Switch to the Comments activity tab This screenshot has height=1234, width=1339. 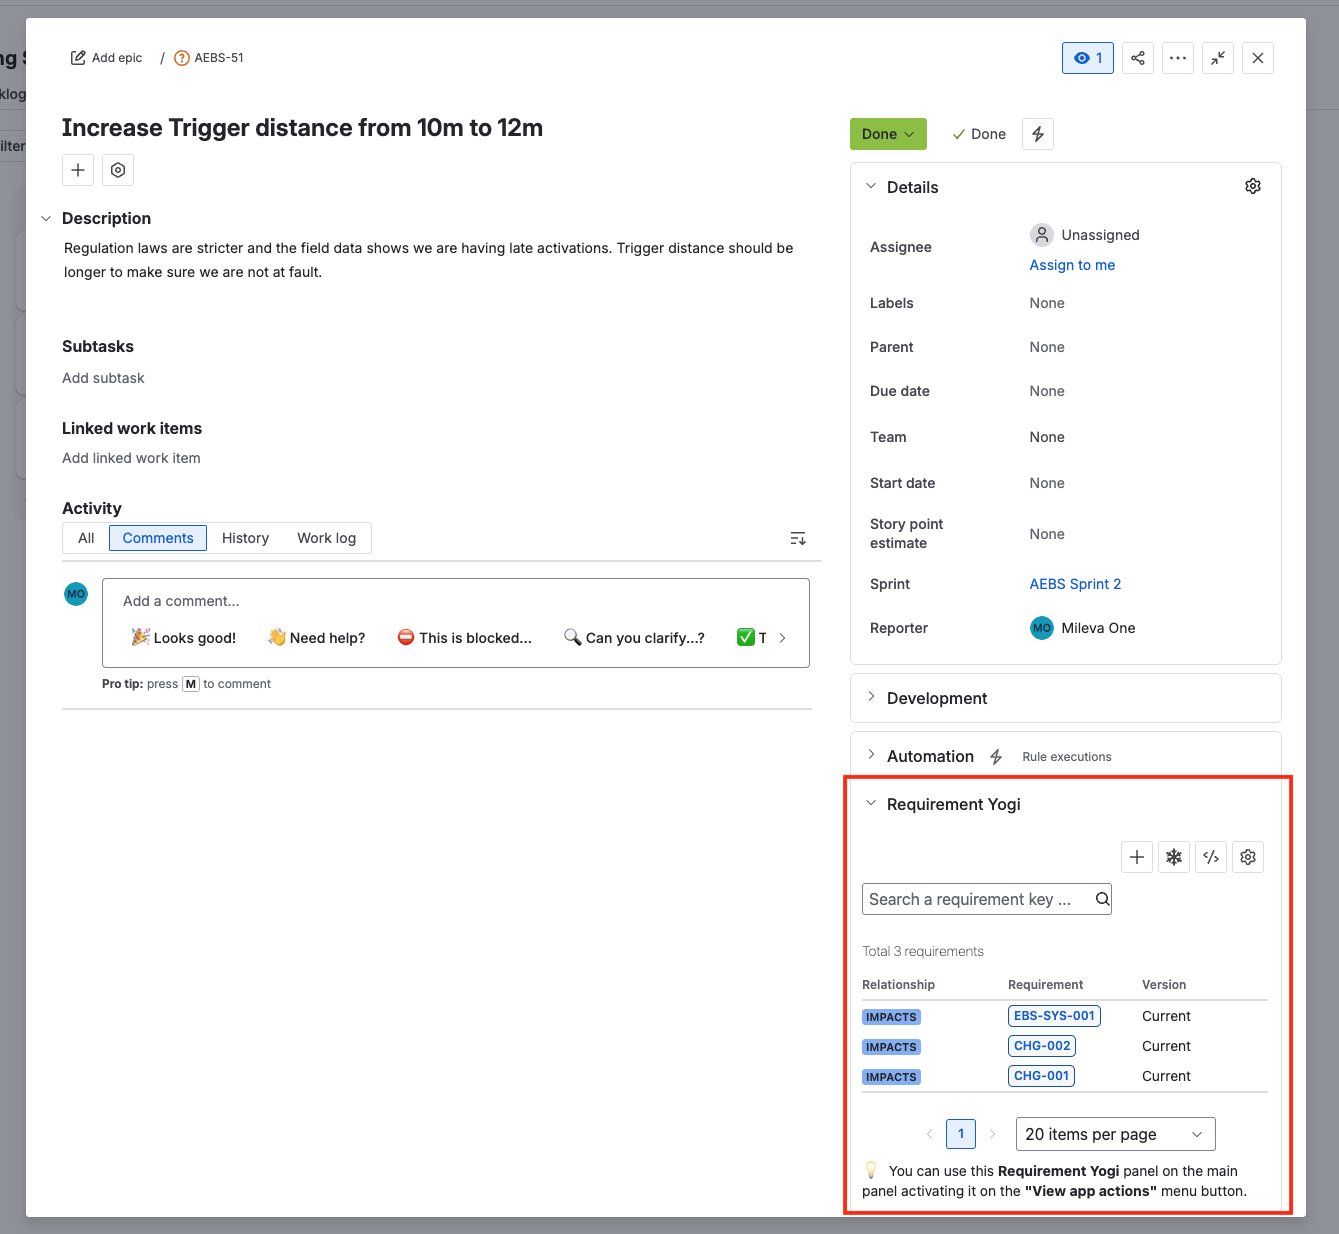coord(158,538)
